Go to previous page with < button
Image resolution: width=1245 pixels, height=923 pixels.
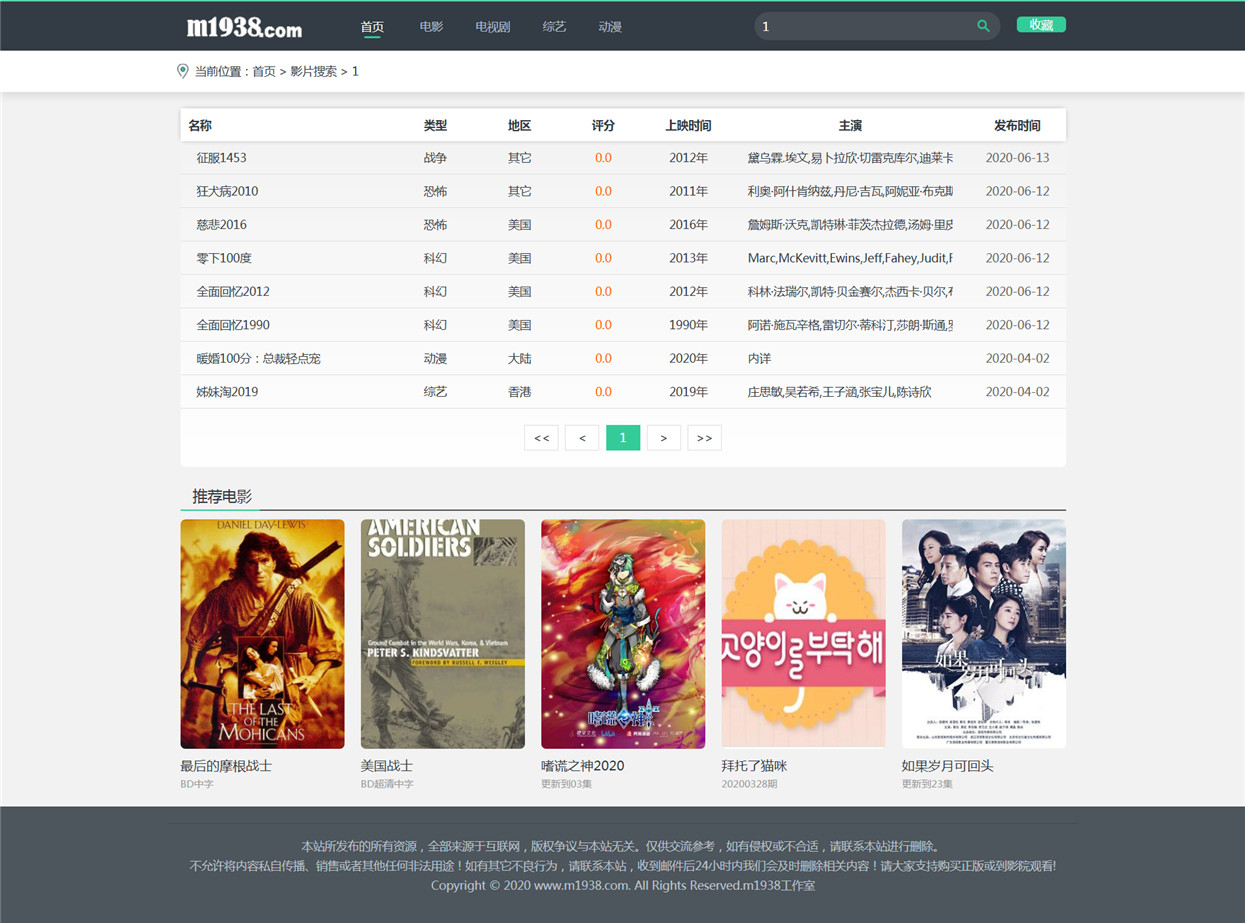582,438
